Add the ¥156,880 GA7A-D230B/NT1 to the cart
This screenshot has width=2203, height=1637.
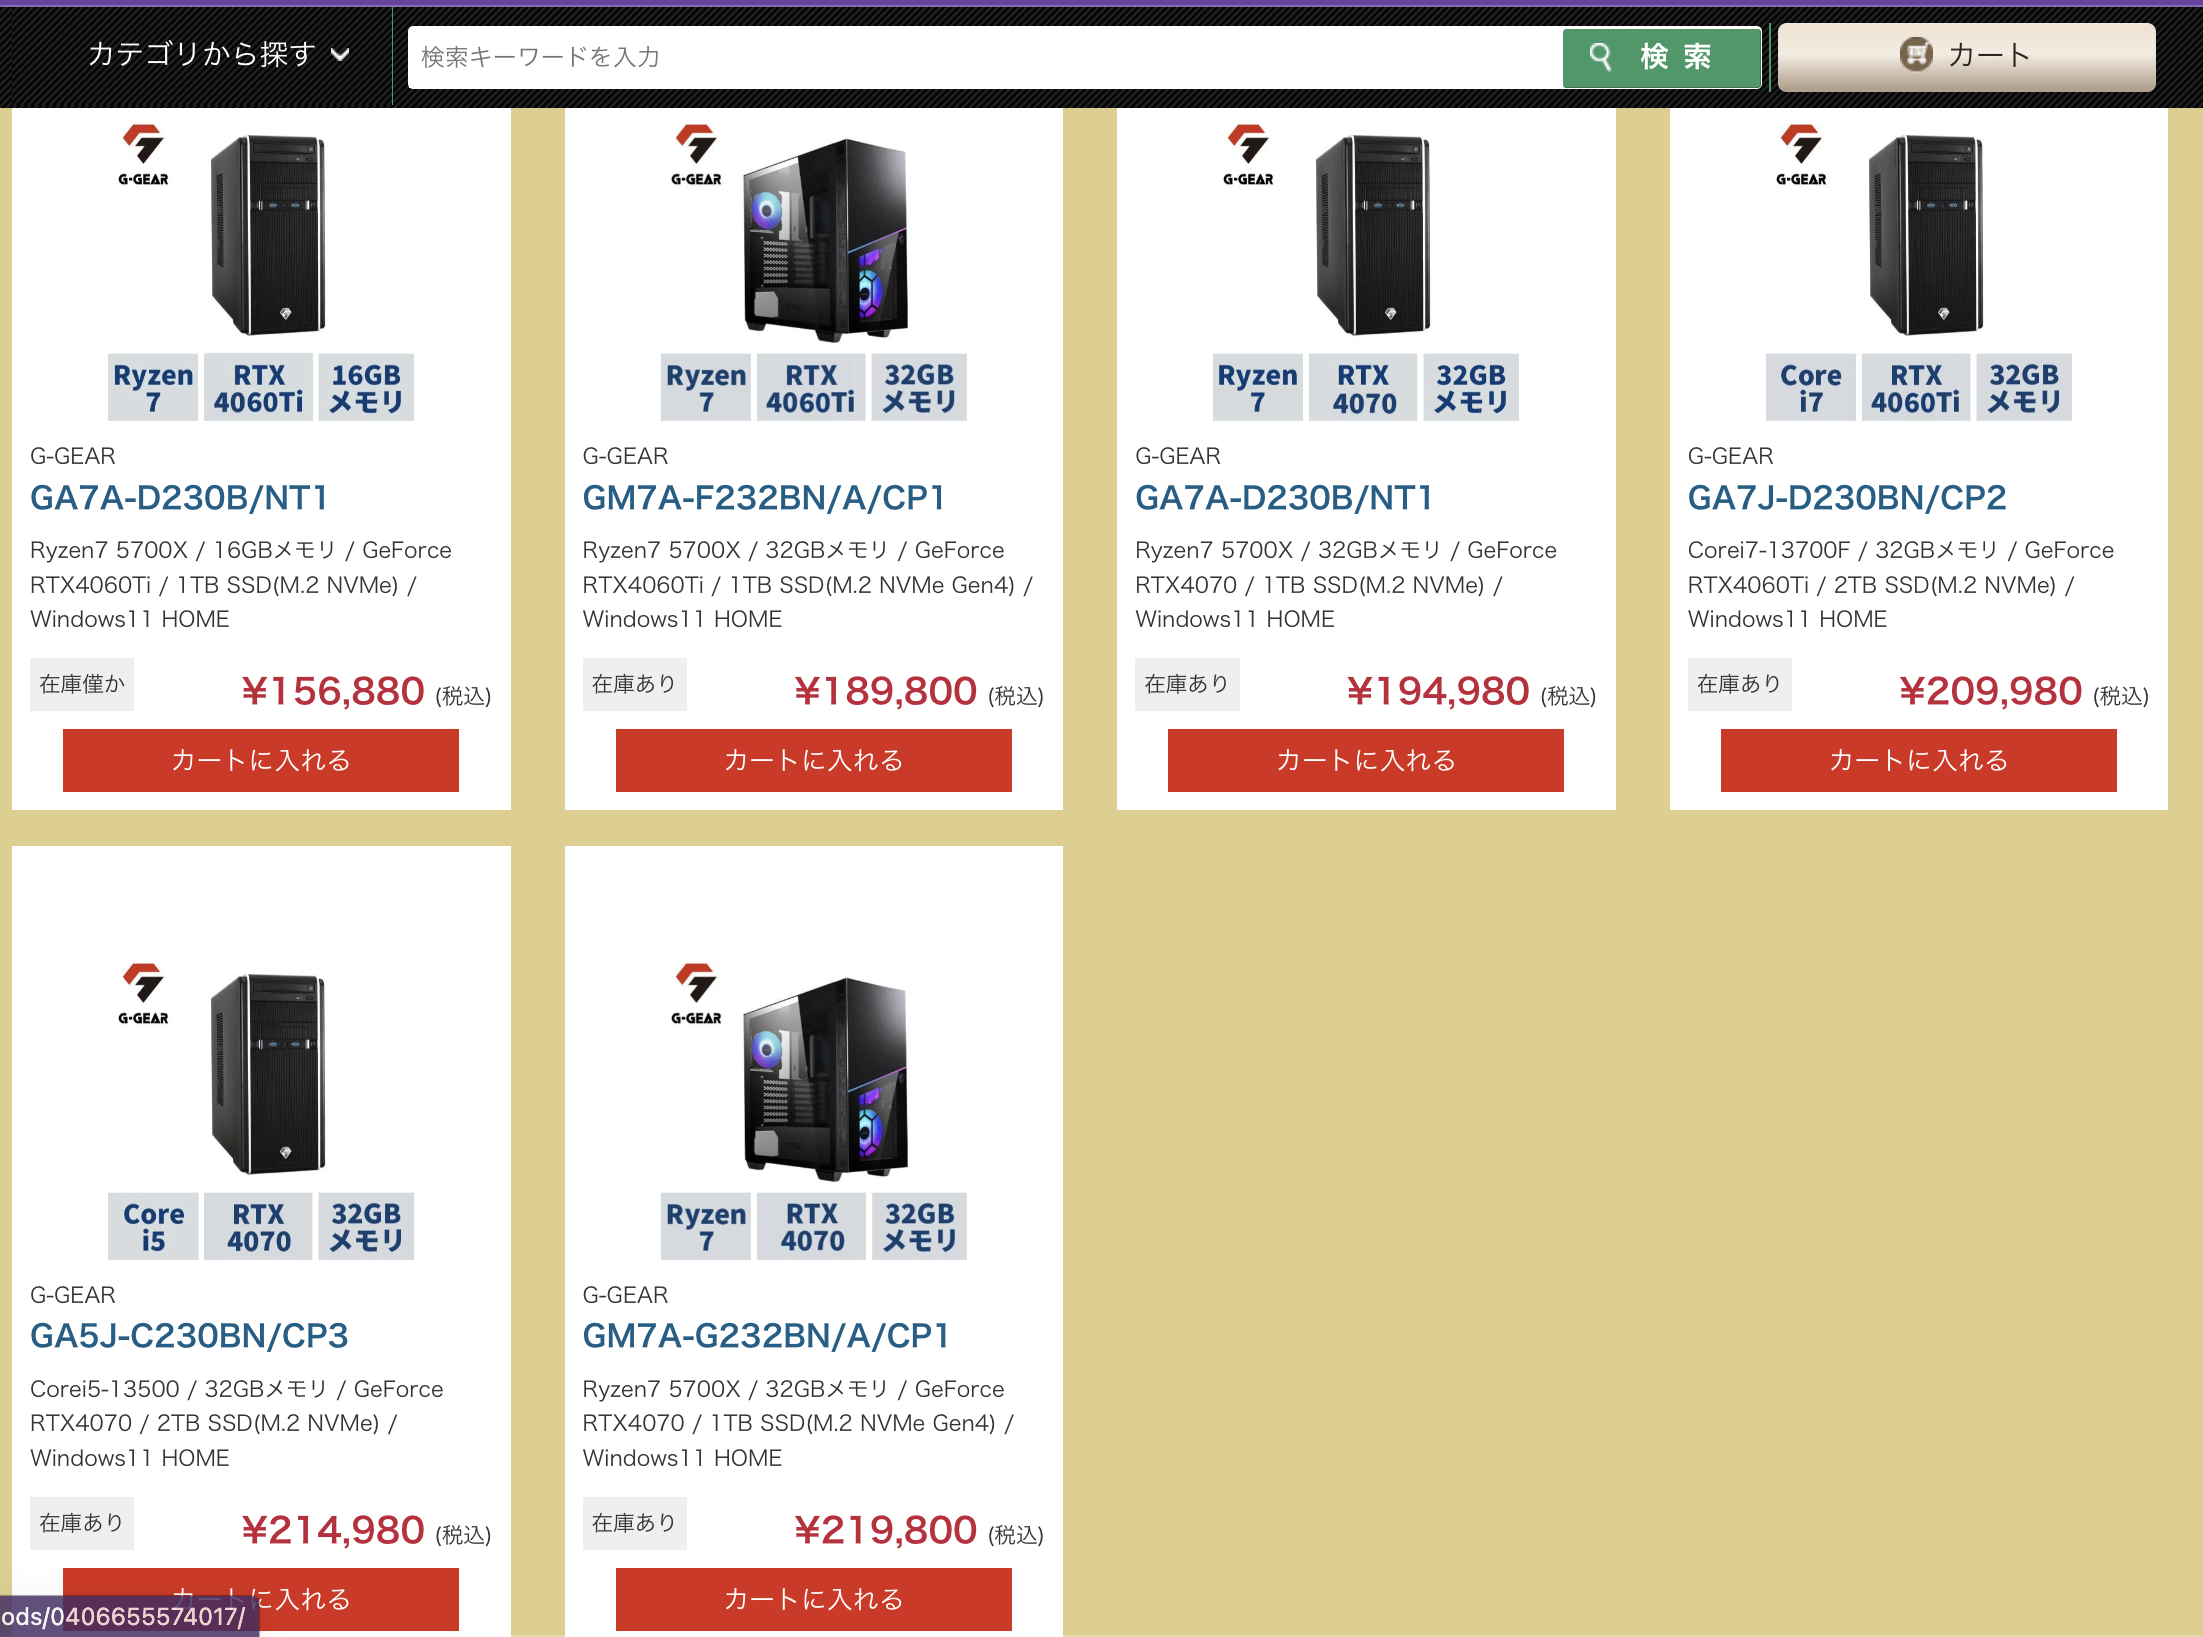(261, 760)
